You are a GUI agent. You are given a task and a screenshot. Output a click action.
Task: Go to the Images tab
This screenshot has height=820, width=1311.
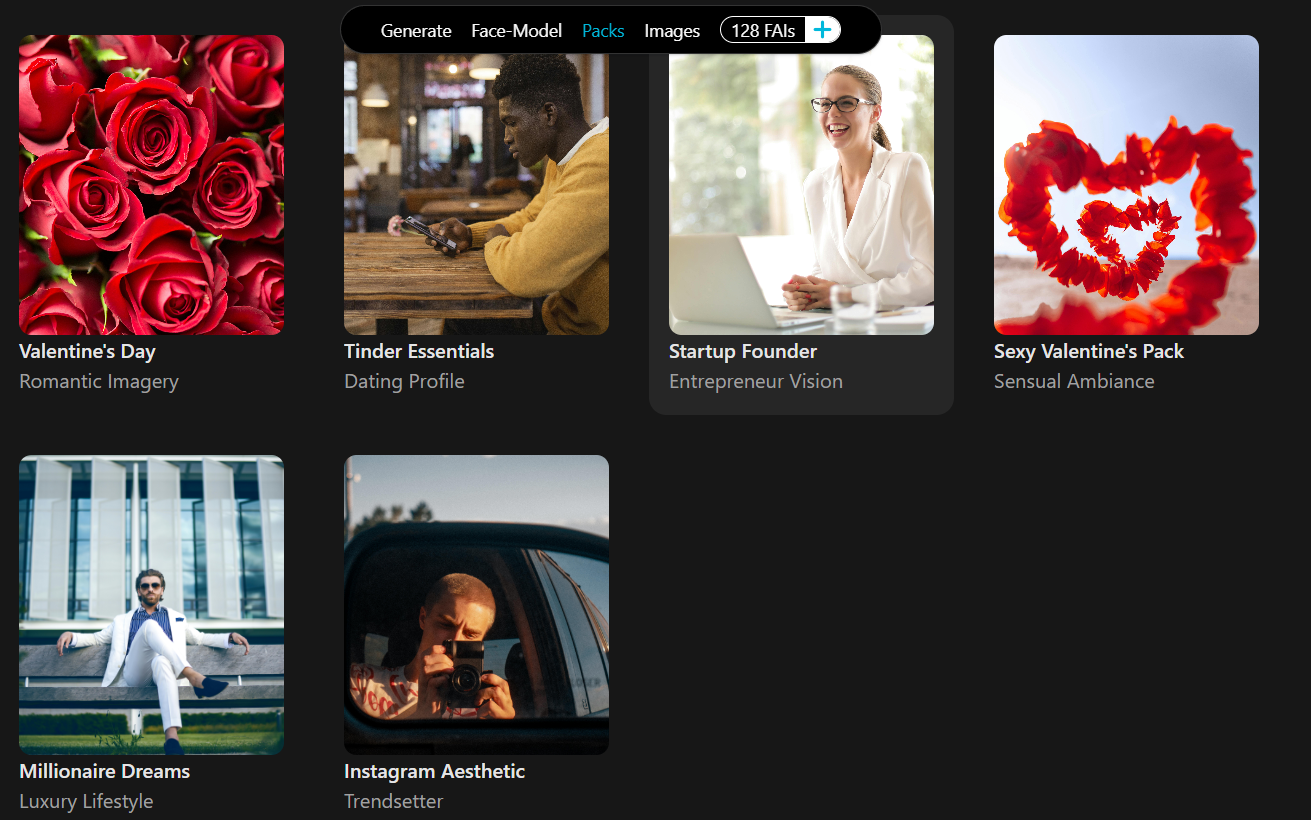tap(672, 31)
